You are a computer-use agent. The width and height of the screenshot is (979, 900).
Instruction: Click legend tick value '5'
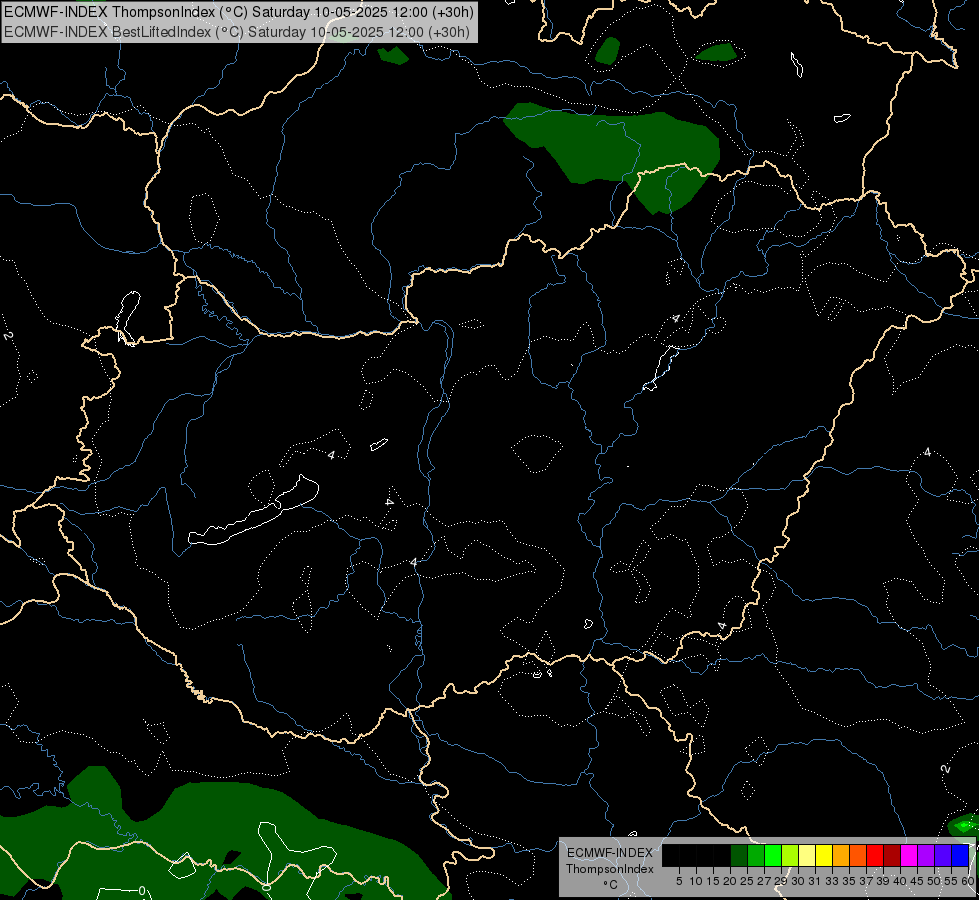click(x=679, y=881)
